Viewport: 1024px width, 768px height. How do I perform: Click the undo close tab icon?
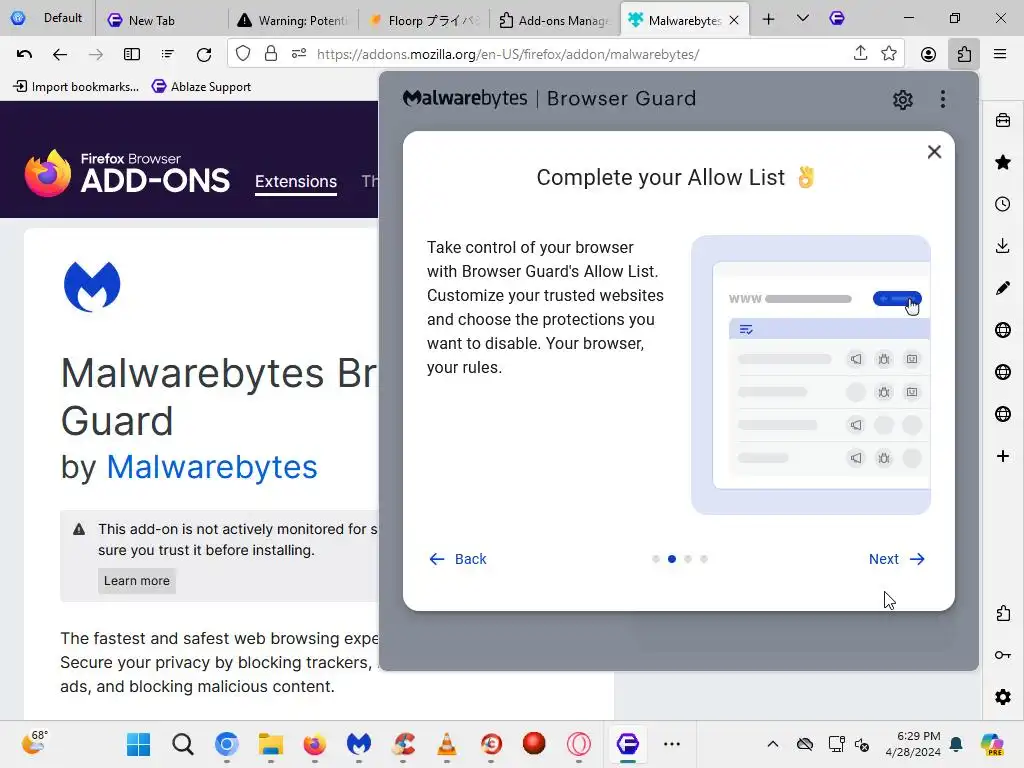(x=24, y=54)
